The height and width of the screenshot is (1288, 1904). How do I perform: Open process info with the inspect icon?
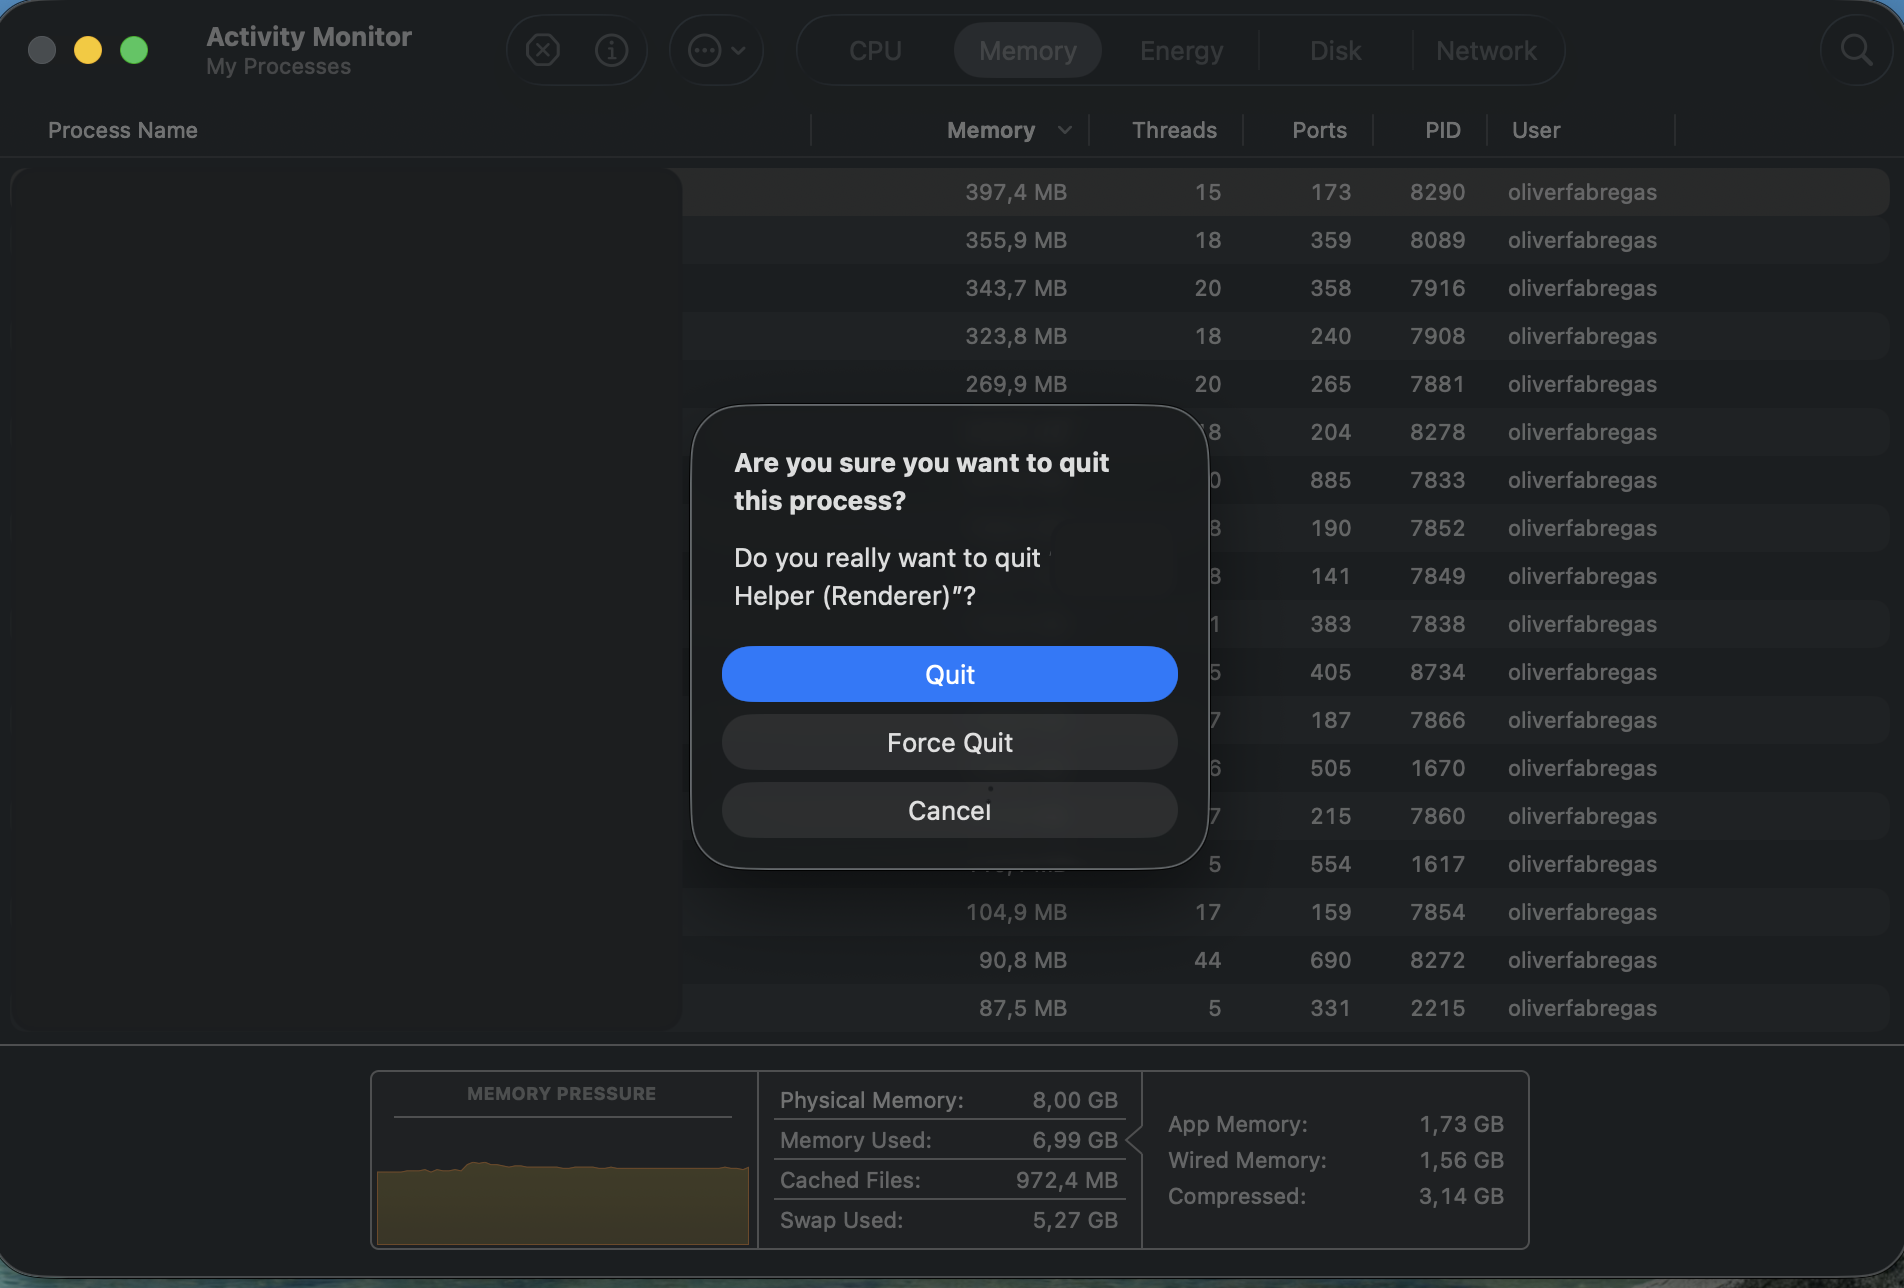click(x=611, y=50)
